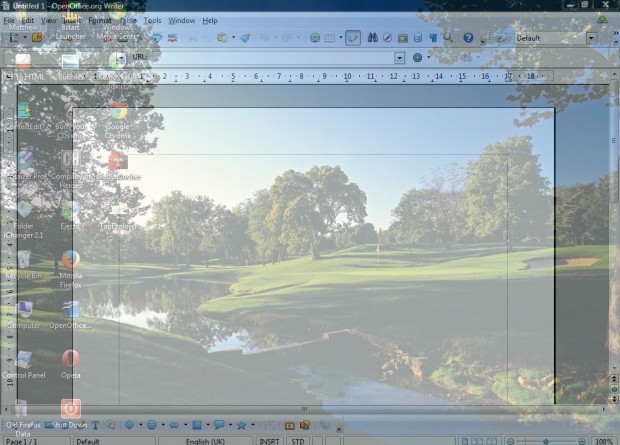Expand the Flowchart shapes dropdown arrow
Screen dimensions: 620x445
point(208,425)
